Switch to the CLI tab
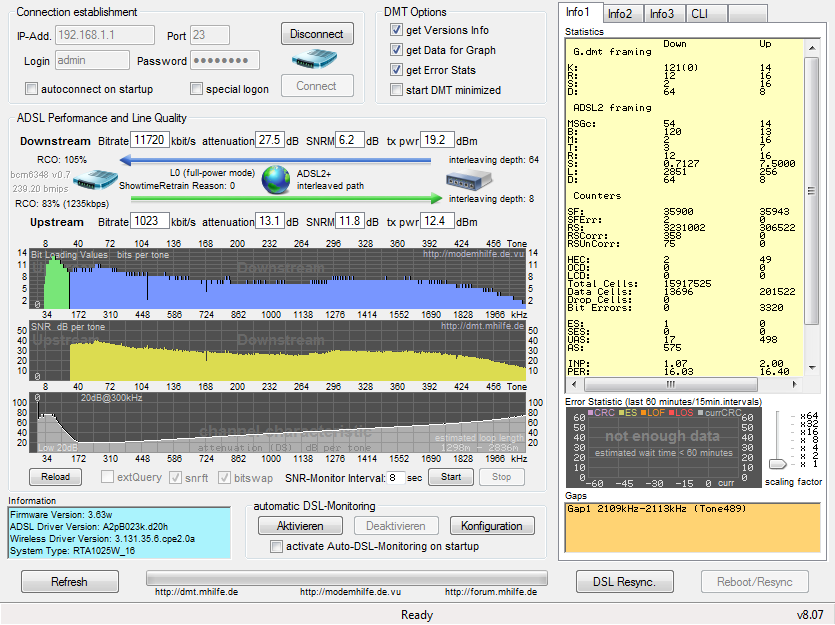Viewport: 835px width, 625px height. tap(706, 14)
